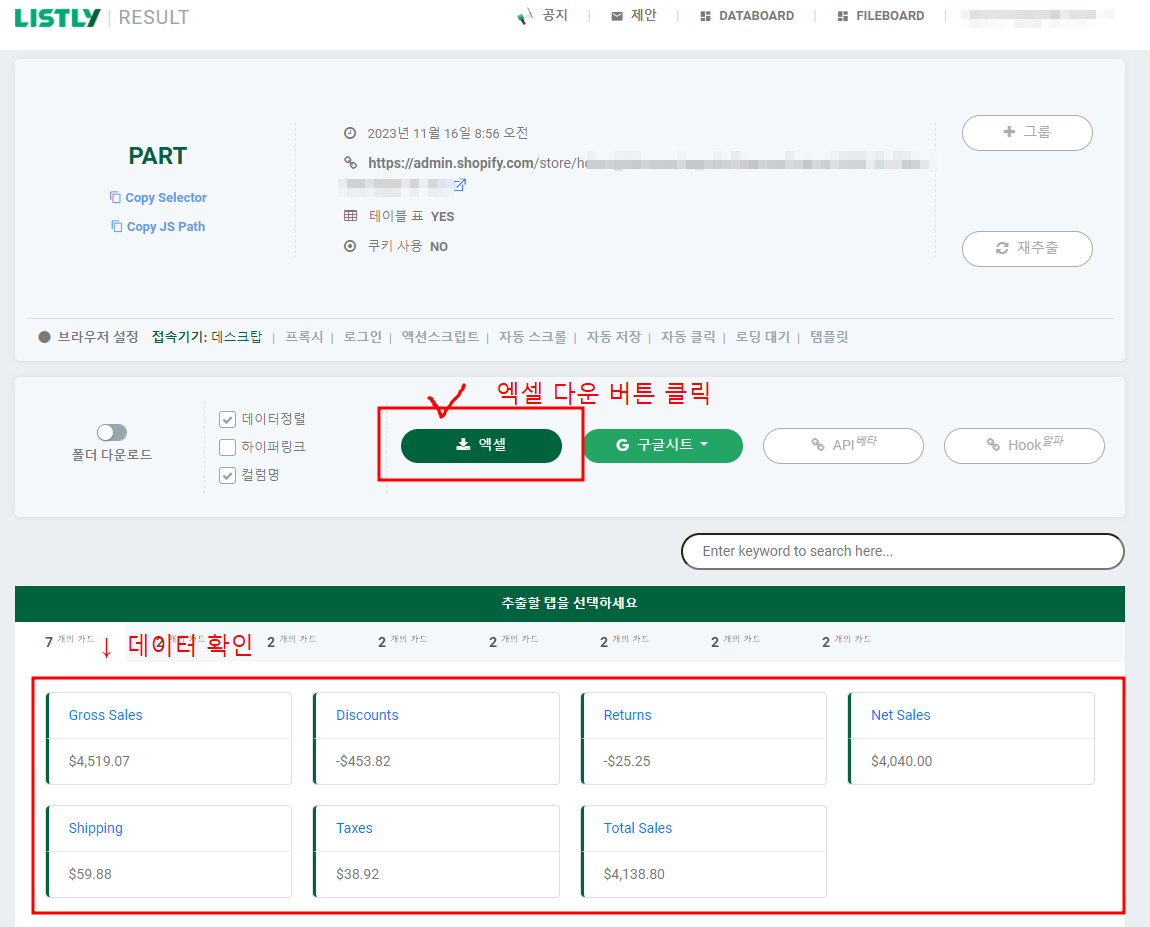Click the 엑셀 download button
This screenshot has height=927, width=1150.
(481, 446)
